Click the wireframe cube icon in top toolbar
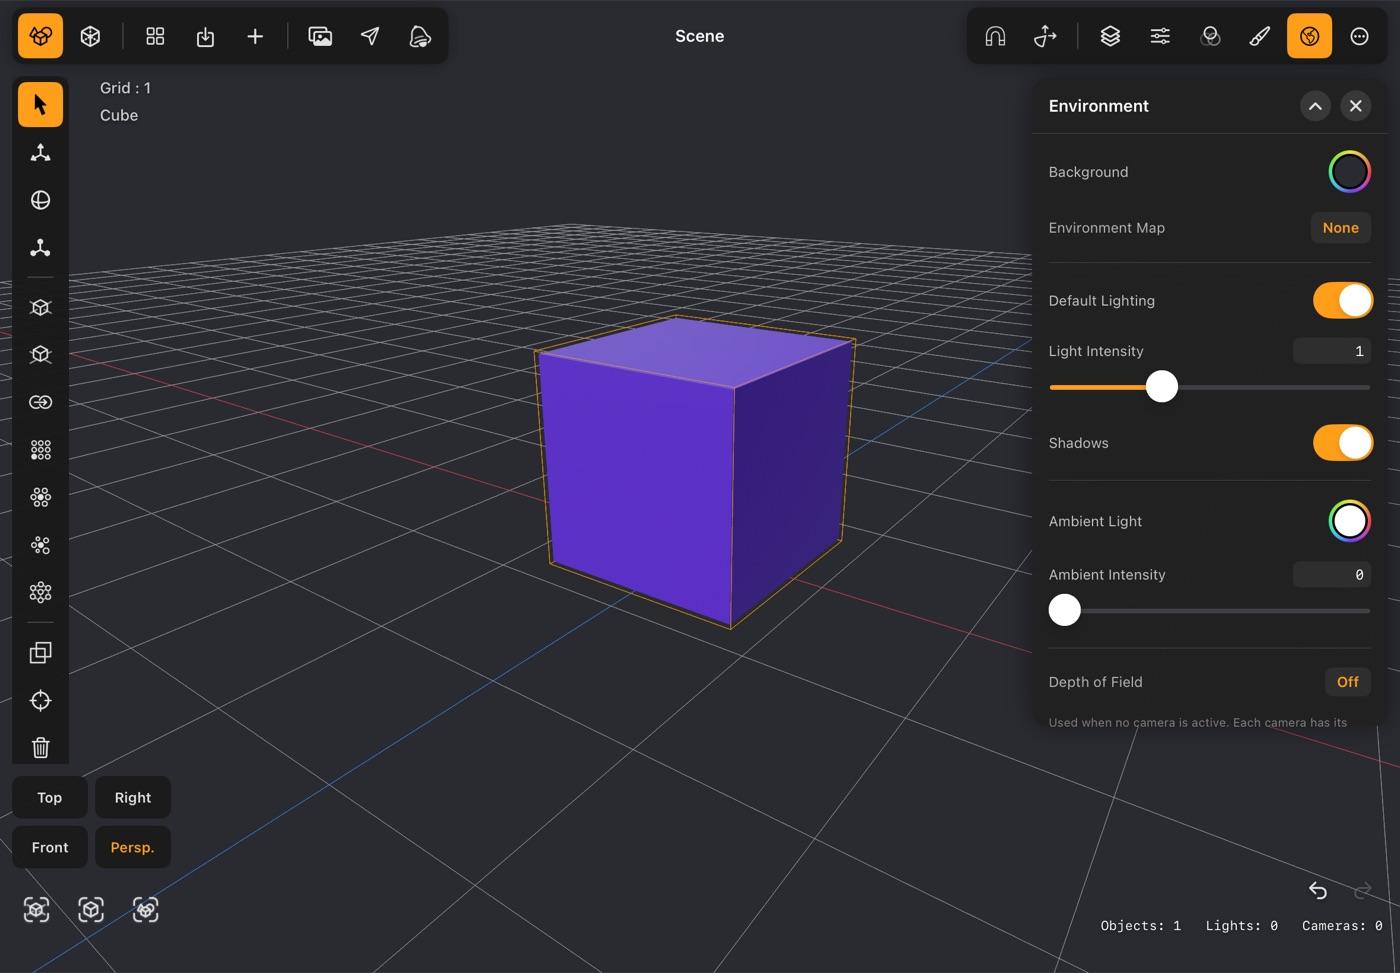Image resolution: width=1400 pixels, height=973 pixels. tap(90, 36)
